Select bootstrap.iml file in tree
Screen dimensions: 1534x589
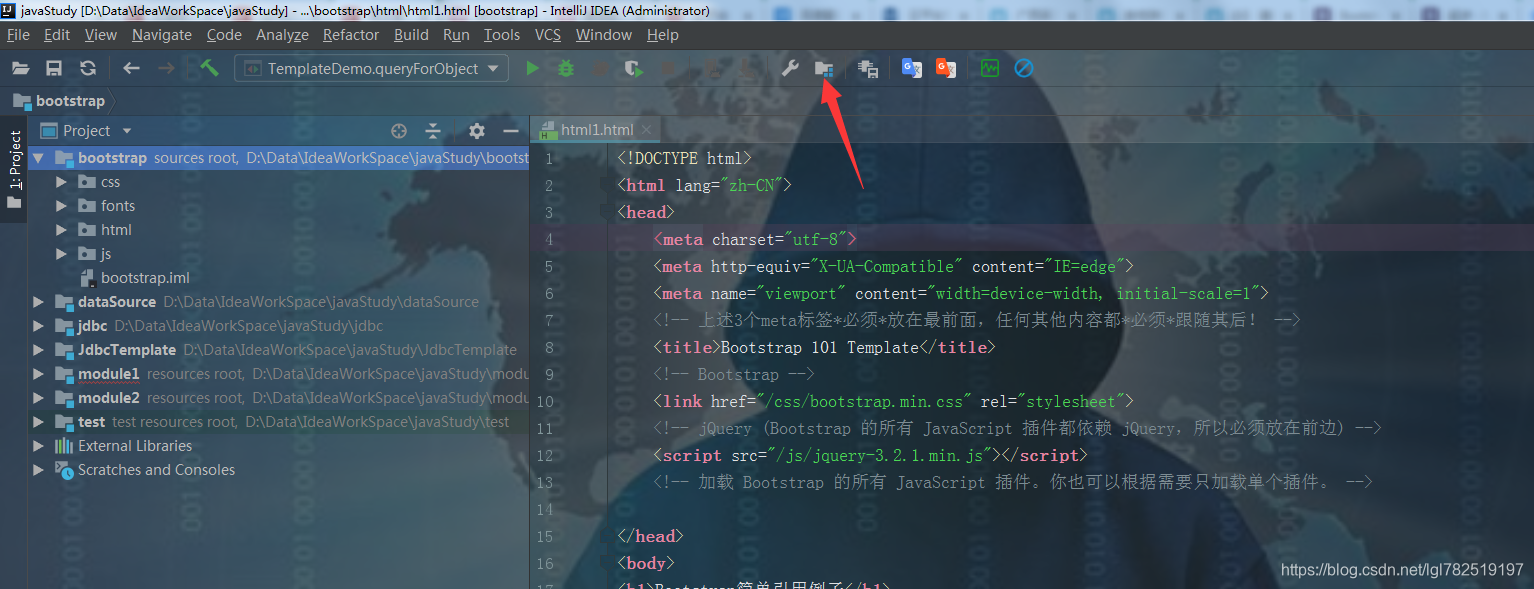point(145,278)
